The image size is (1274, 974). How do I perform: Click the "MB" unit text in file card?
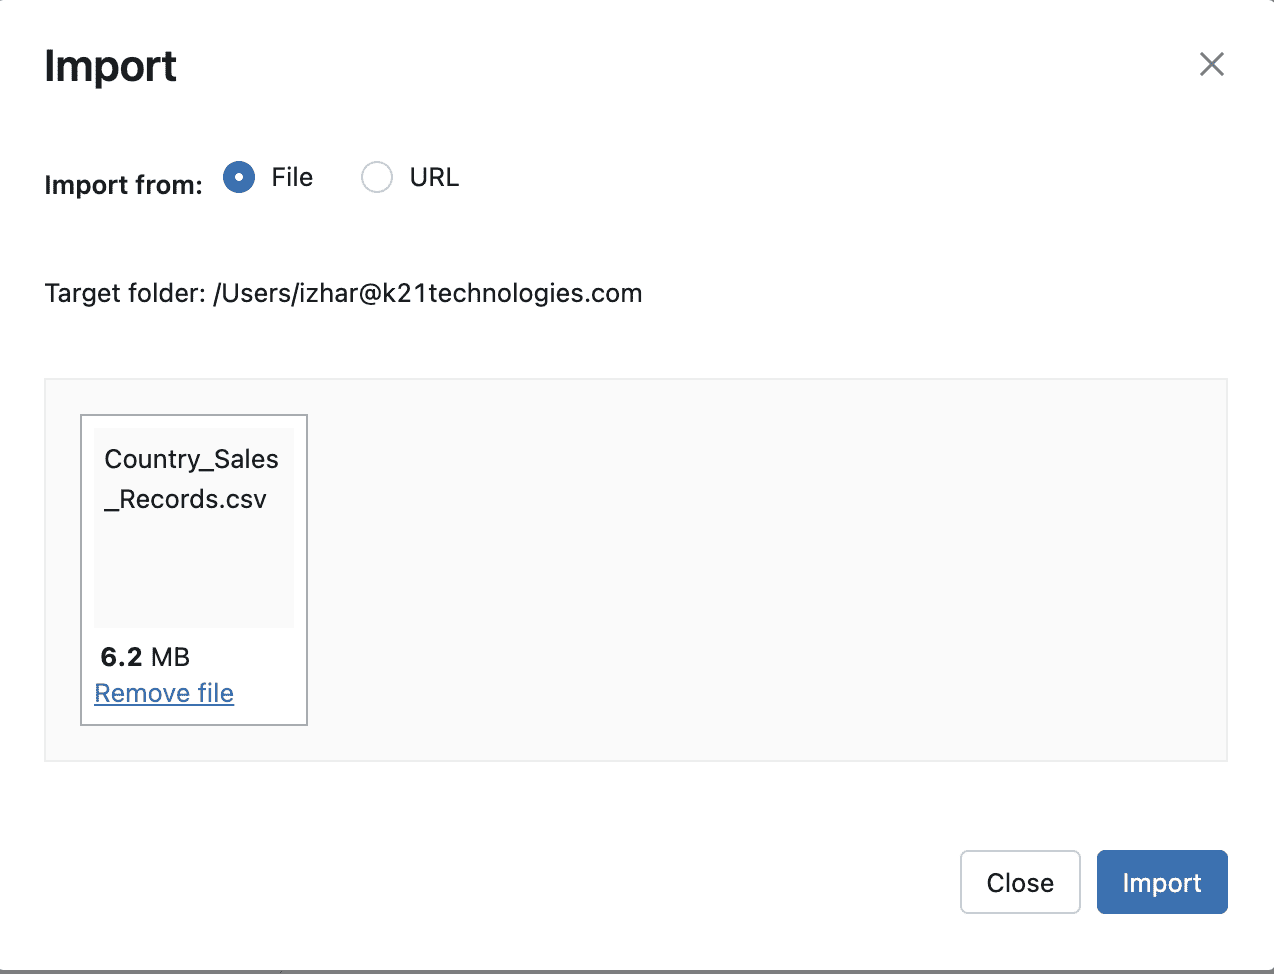click(170, 657)
